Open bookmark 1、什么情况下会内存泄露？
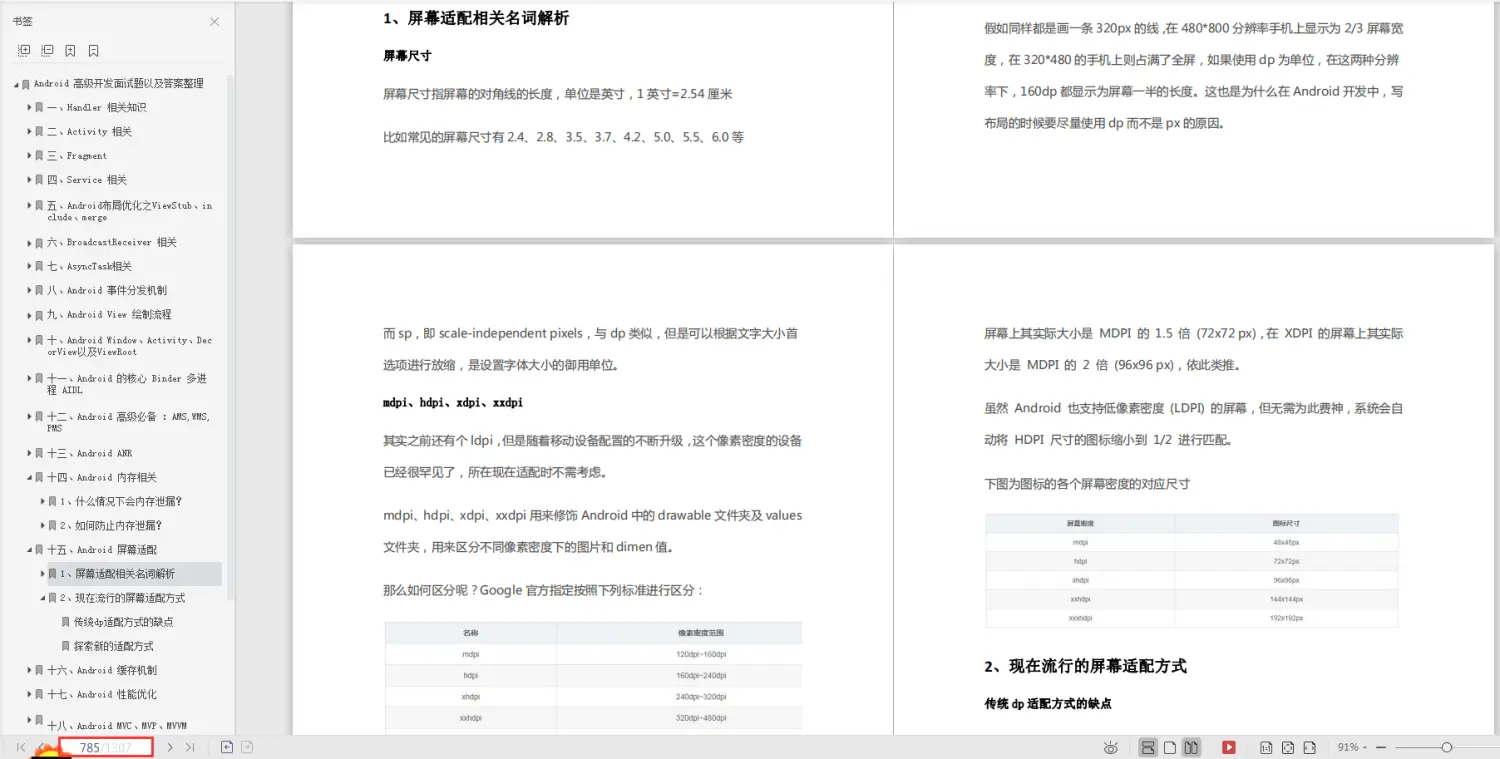The width and height of the screenshot is (1500, 759). (121, 502)
